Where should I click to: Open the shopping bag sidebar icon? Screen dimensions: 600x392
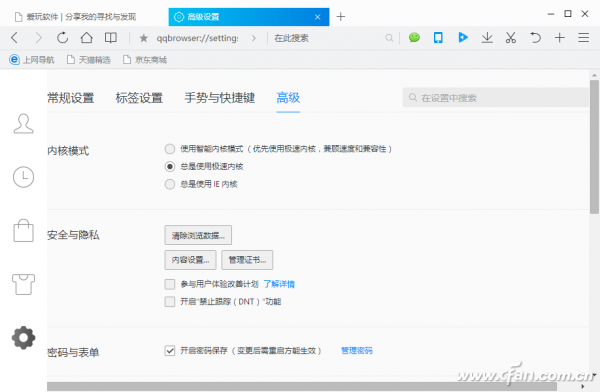23,230
